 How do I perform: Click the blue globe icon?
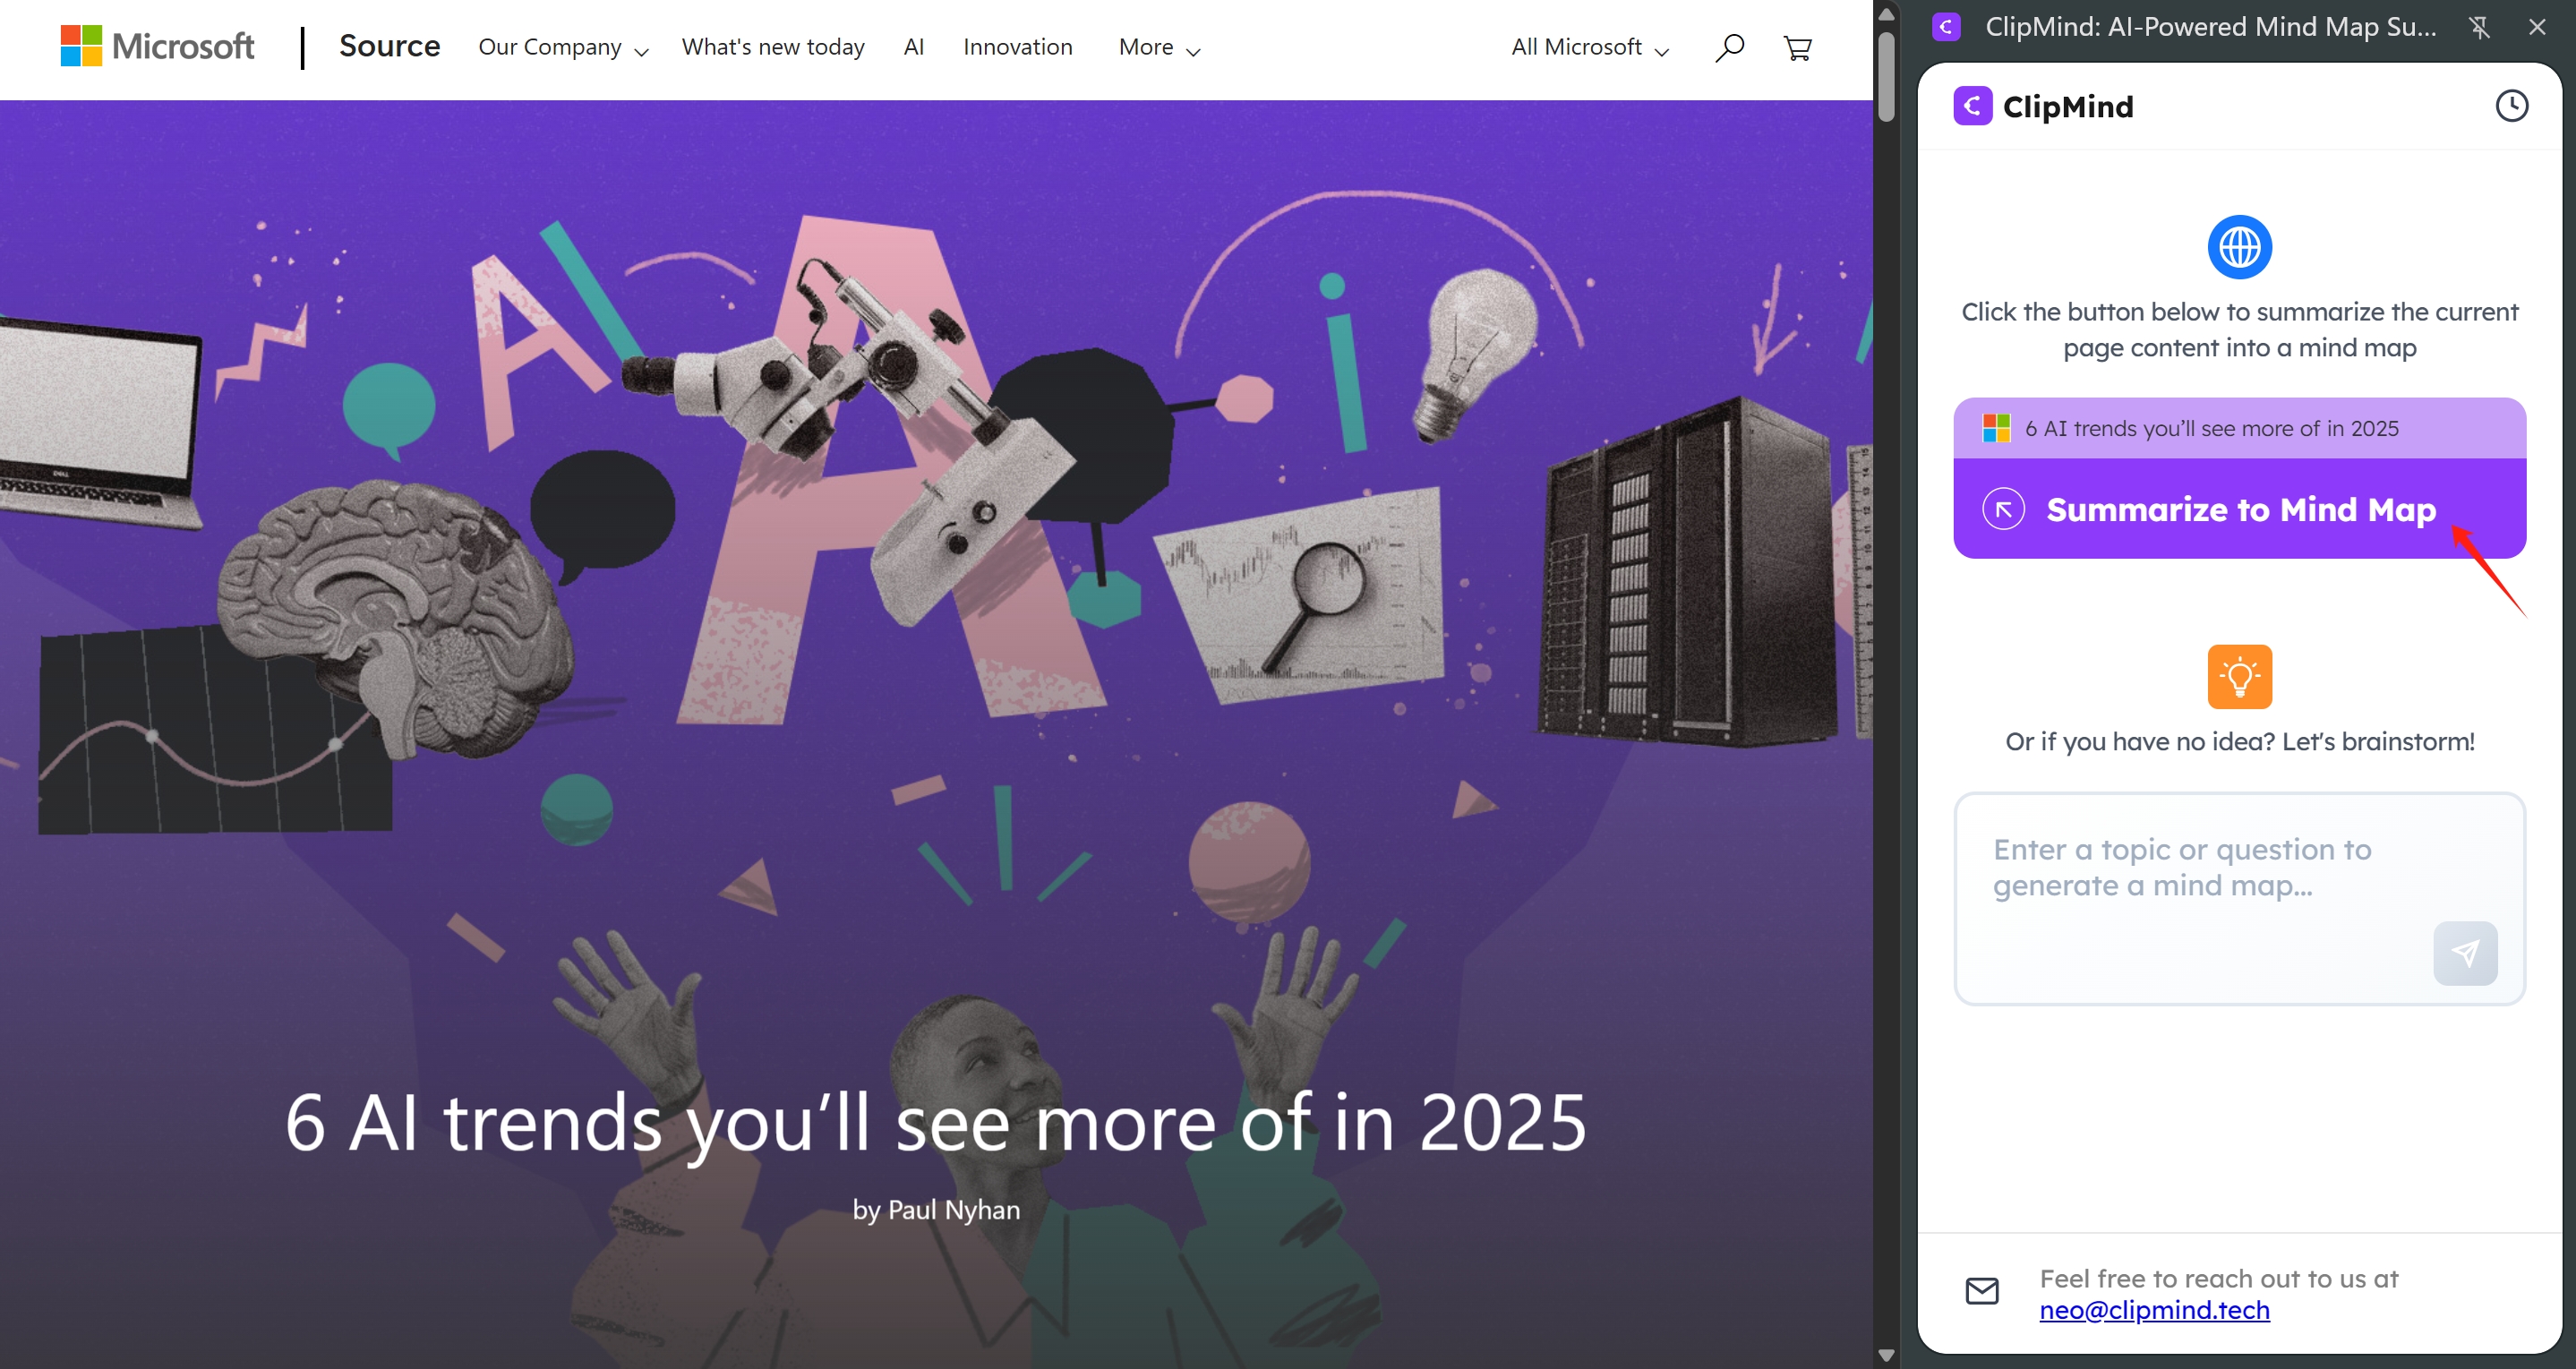tap(2239, 247)
